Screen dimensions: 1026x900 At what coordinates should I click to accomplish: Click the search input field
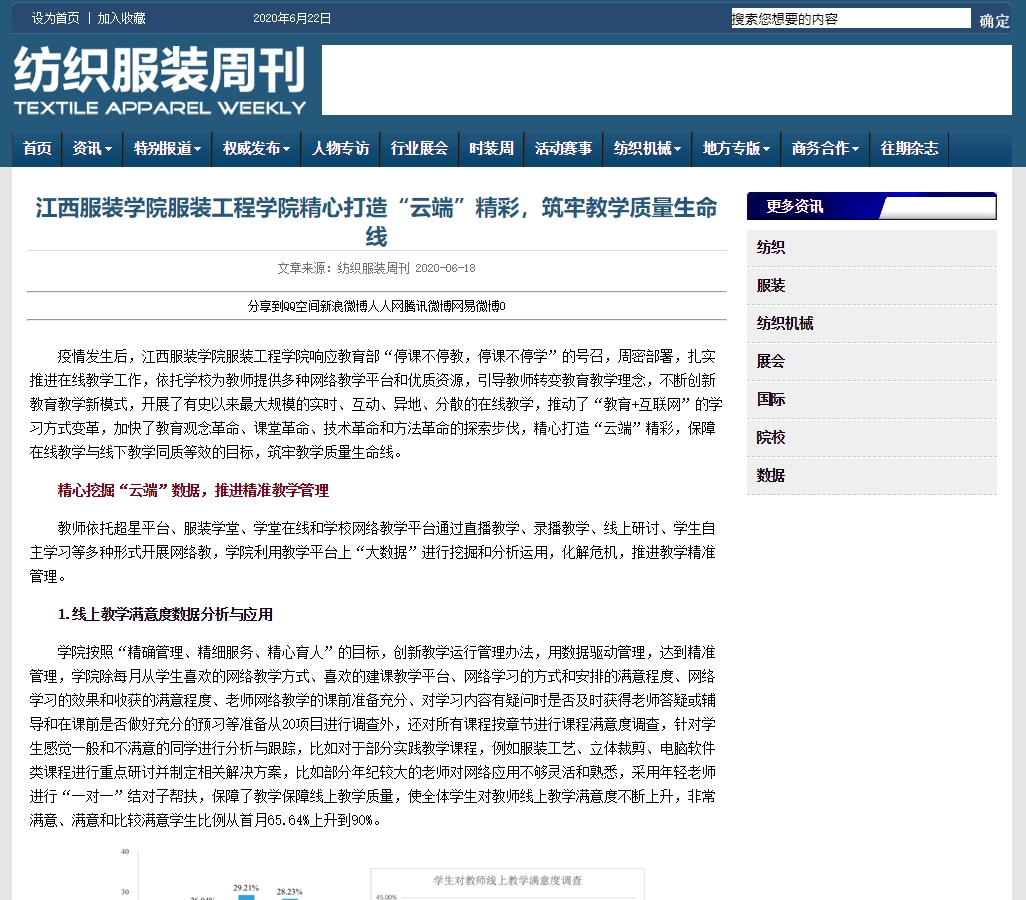850,19
